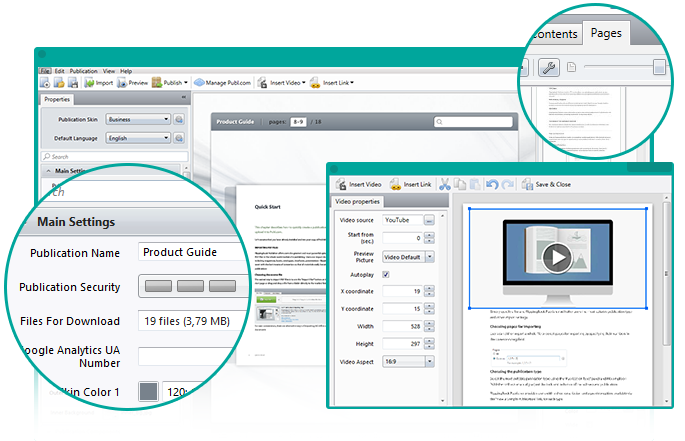The height and width of the screenshot is (441, 685).
Task: Click the new project icon in main toolbar
Action: (x=45, y=82)
